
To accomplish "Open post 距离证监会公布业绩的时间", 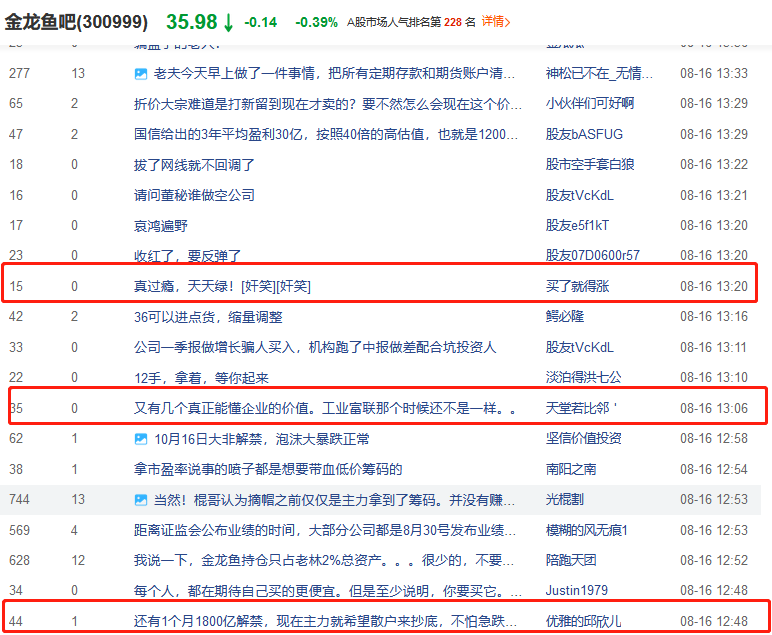I will pos(325,530).
